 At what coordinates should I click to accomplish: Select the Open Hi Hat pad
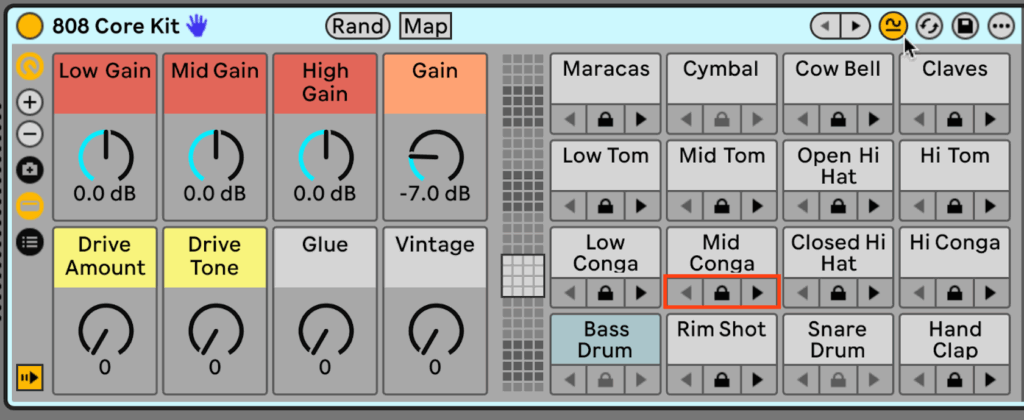pyautogui.click(x=838, y=165)
